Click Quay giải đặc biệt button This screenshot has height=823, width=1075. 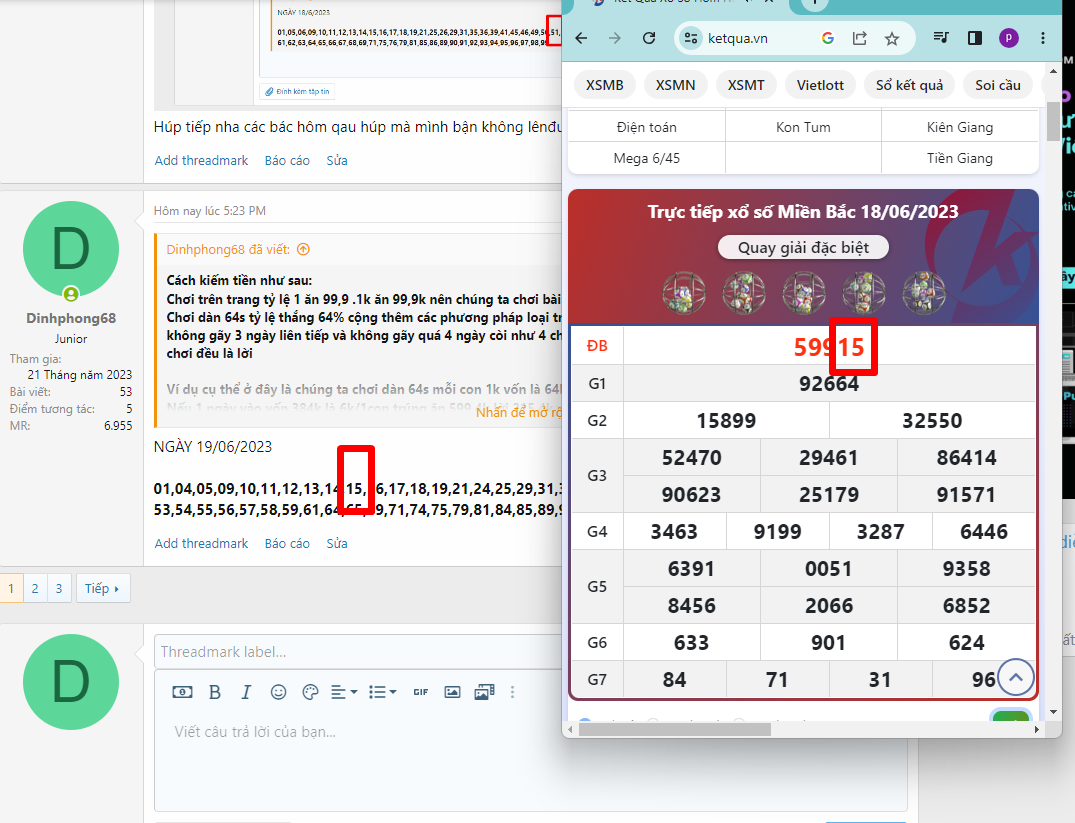pos(803,248)
